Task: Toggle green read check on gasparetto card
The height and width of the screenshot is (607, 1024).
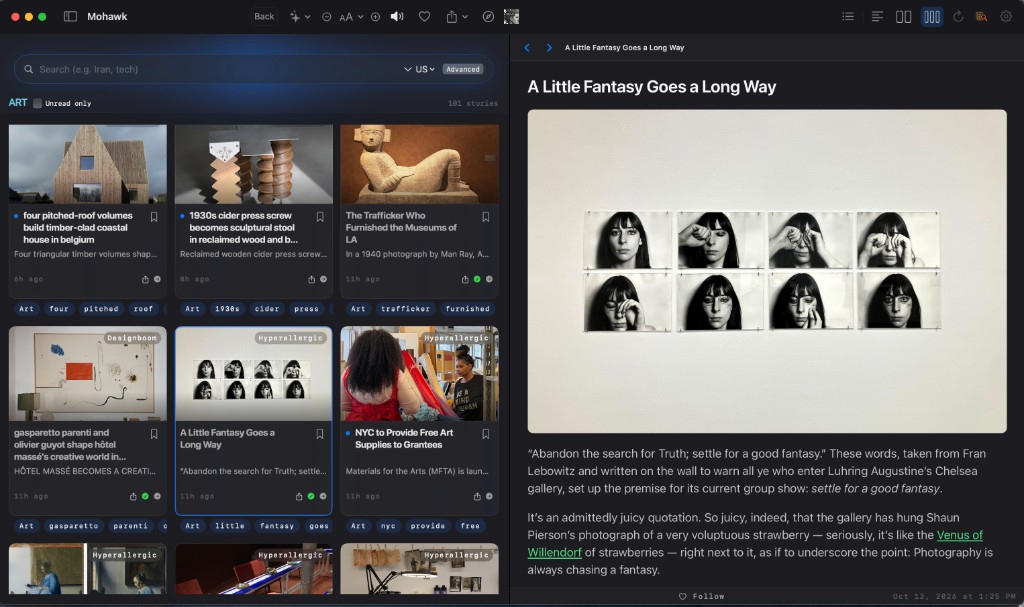Action: point(145,496)
